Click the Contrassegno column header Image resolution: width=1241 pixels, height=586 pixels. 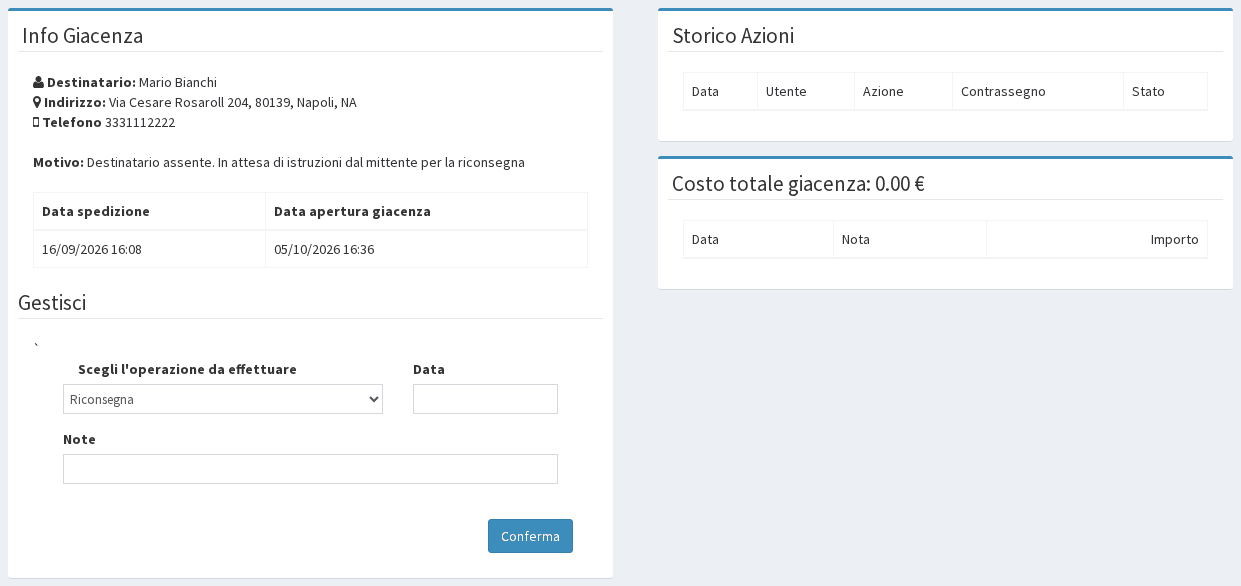click(1038, 91)
